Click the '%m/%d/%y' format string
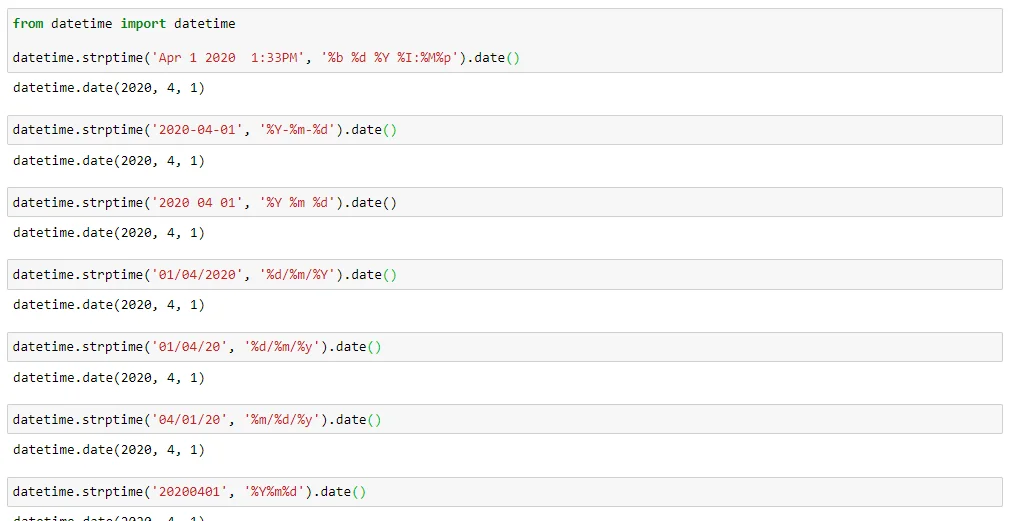The height and width of the screenshot is (521, 1012). tap(285, 419)
